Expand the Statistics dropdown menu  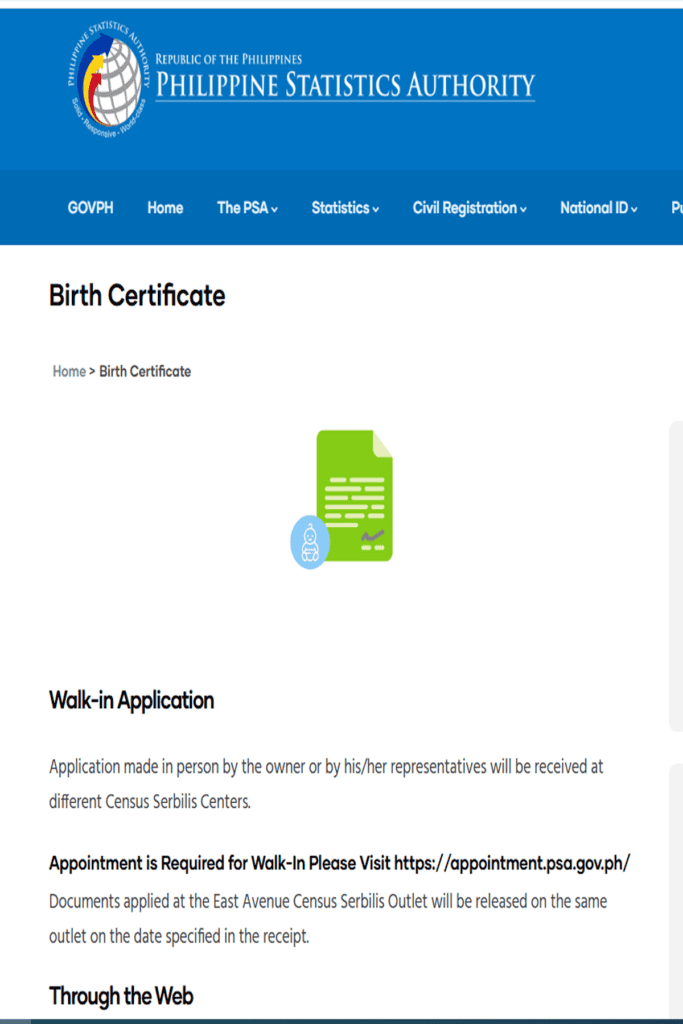pos(345,208)
